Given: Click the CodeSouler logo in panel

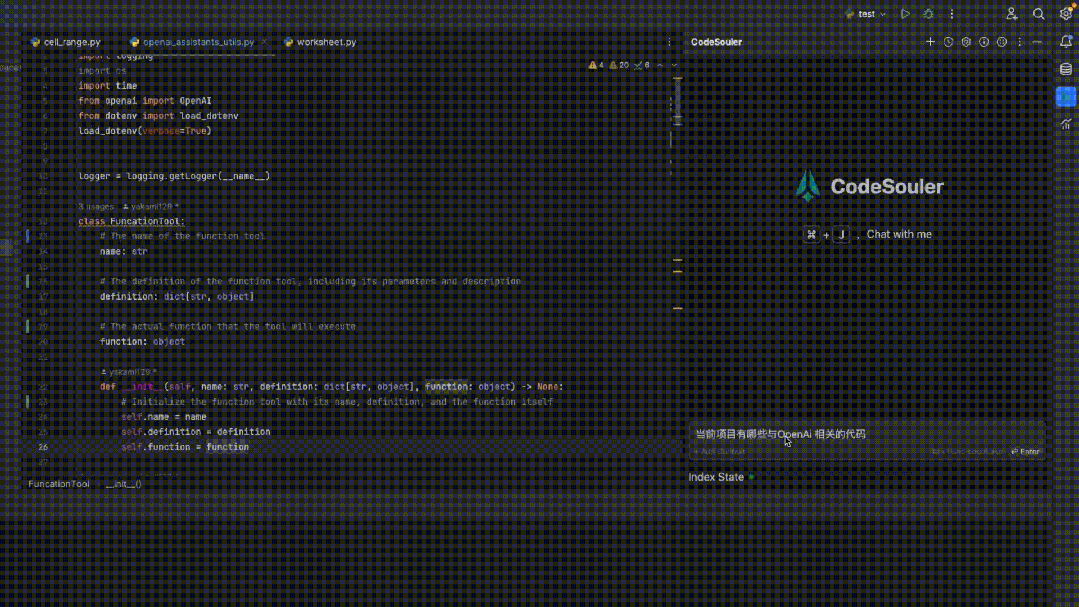Looking at the screenshot, I should click(869, 186).
